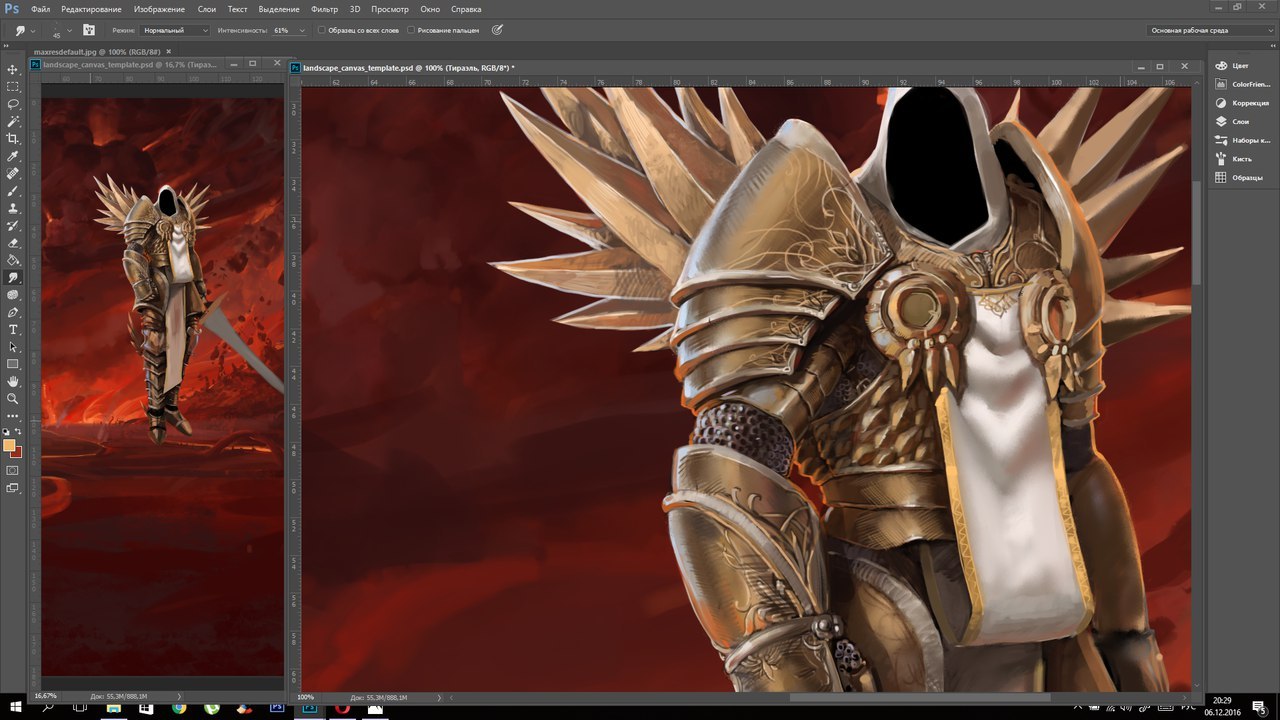This screenshot has width=1280, height=720.
Task: Open the Наборы к... panel
Action: point(1242,140)
